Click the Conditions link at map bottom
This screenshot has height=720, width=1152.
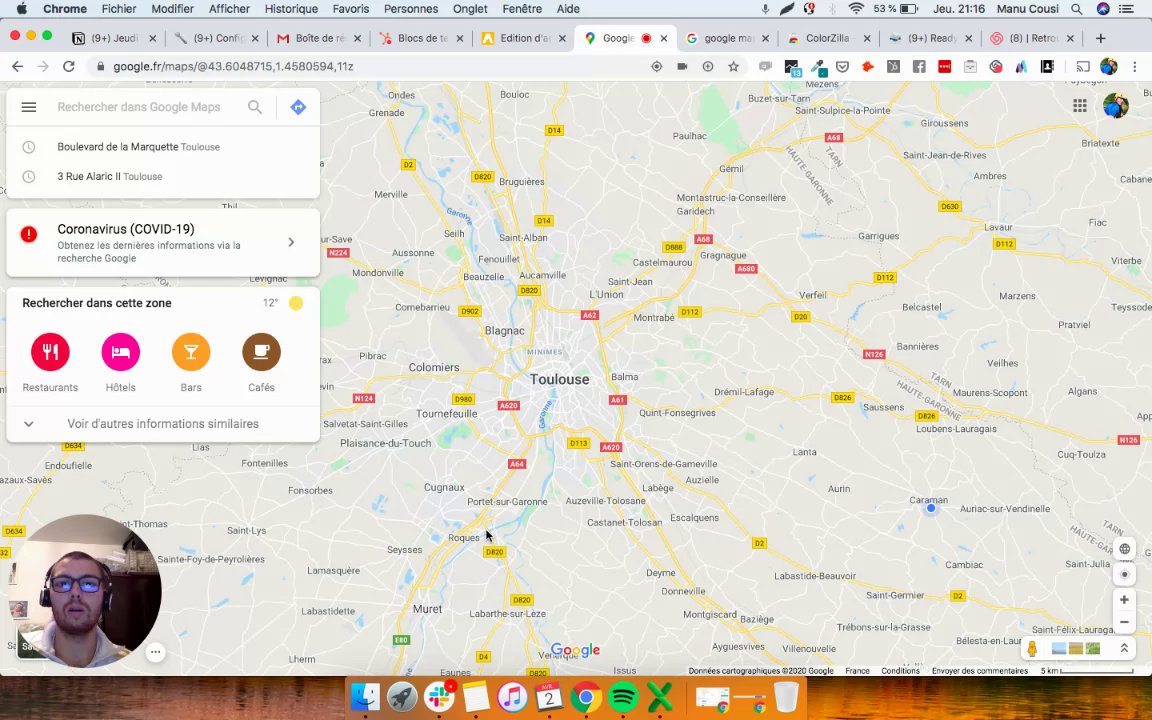pyautogui.click(x=900, y=671)
